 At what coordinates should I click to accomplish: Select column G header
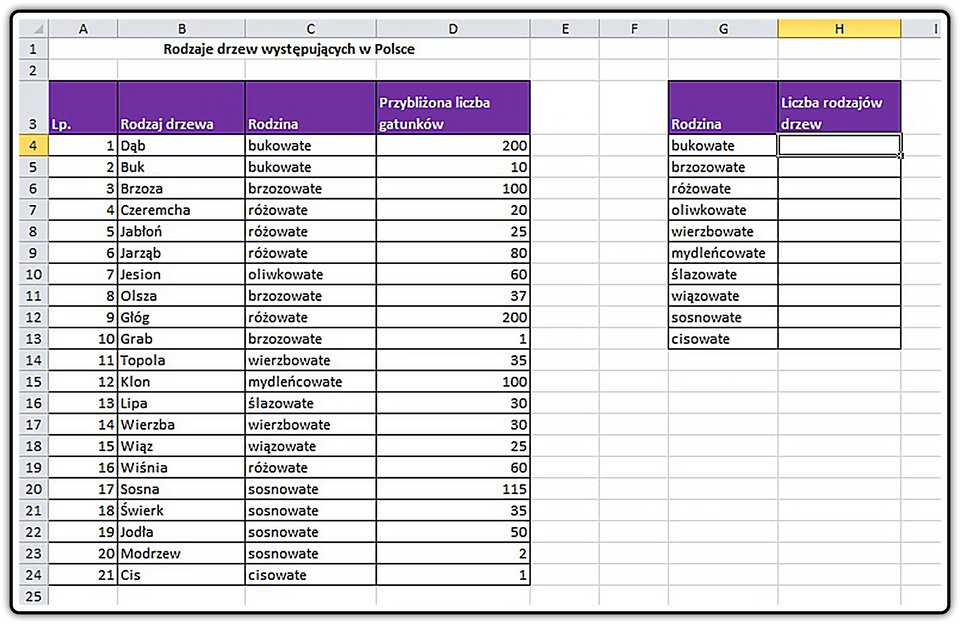723,28
